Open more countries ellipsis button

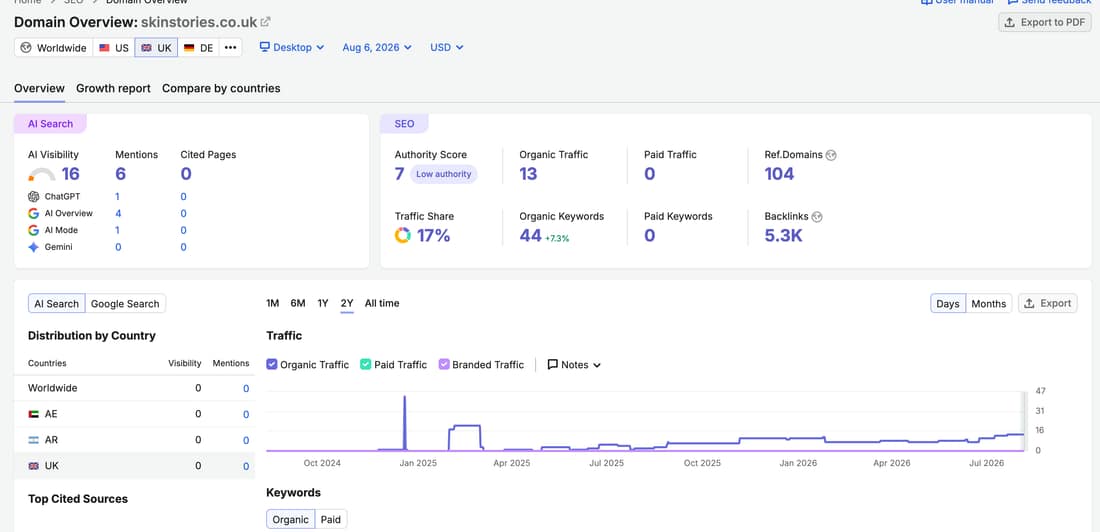tap(231, 48)
